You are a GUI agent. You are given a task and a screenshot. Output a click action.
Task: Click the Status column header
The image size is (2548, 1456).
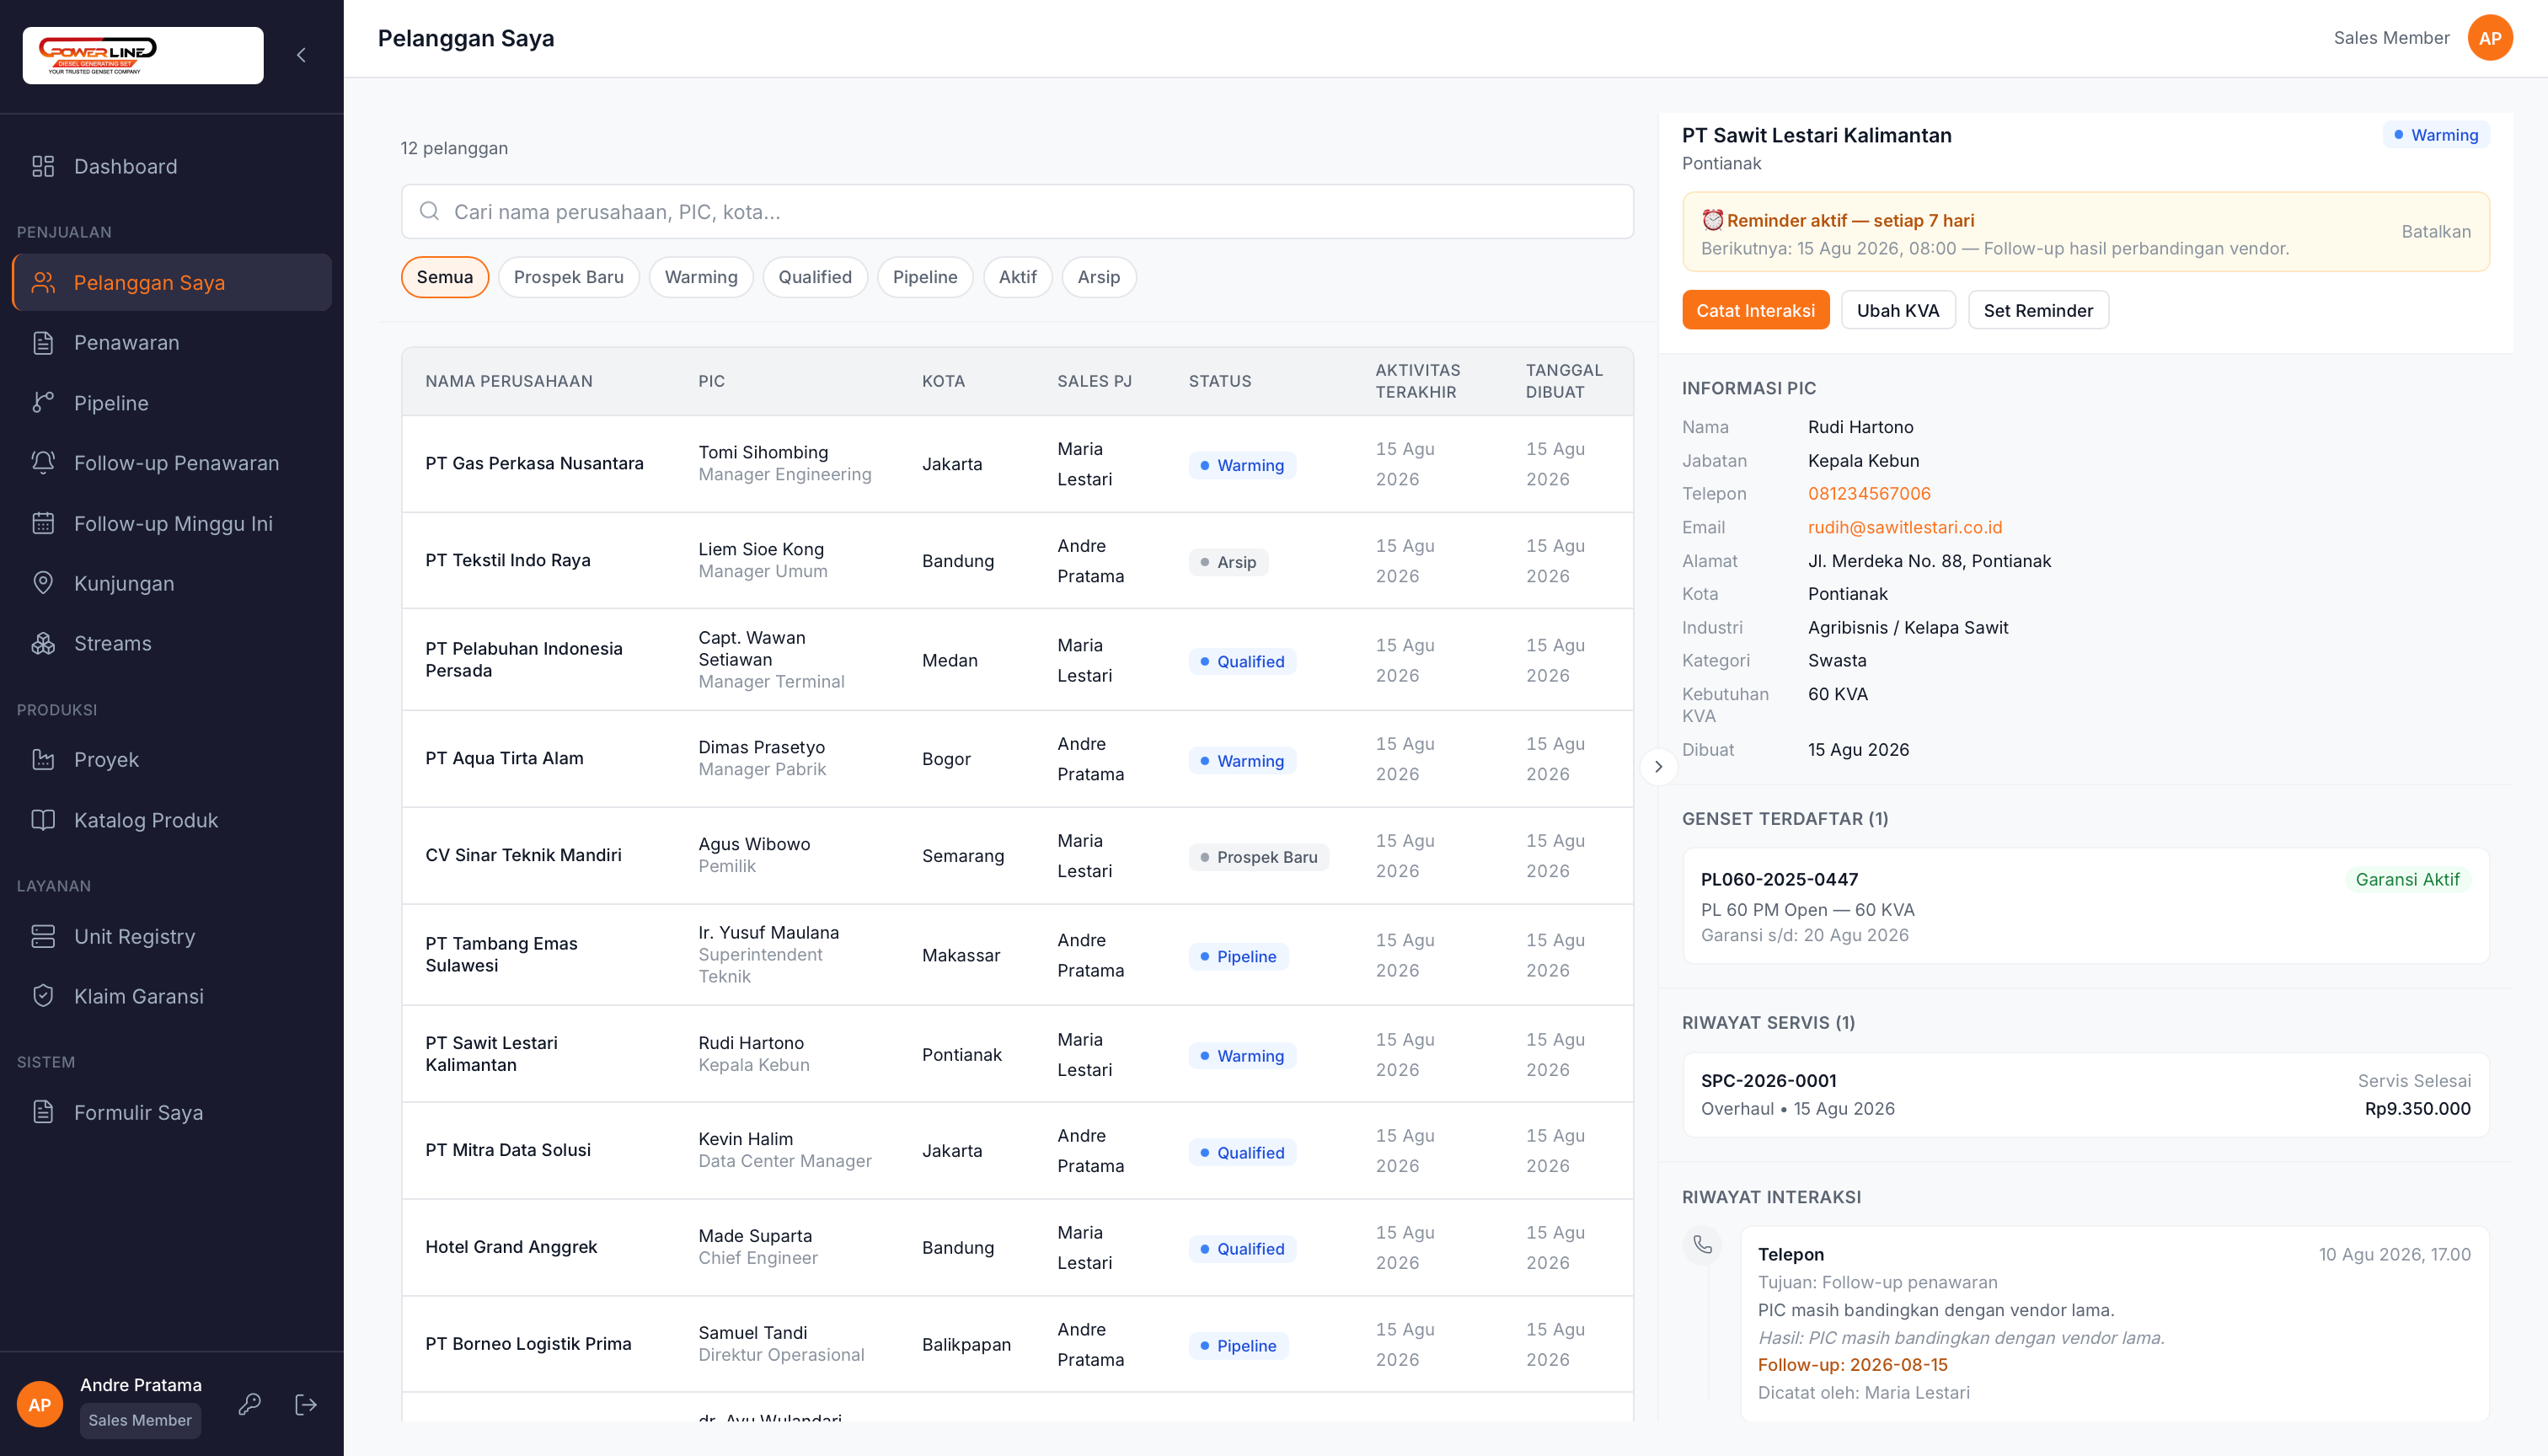[x=1220, y=381]
